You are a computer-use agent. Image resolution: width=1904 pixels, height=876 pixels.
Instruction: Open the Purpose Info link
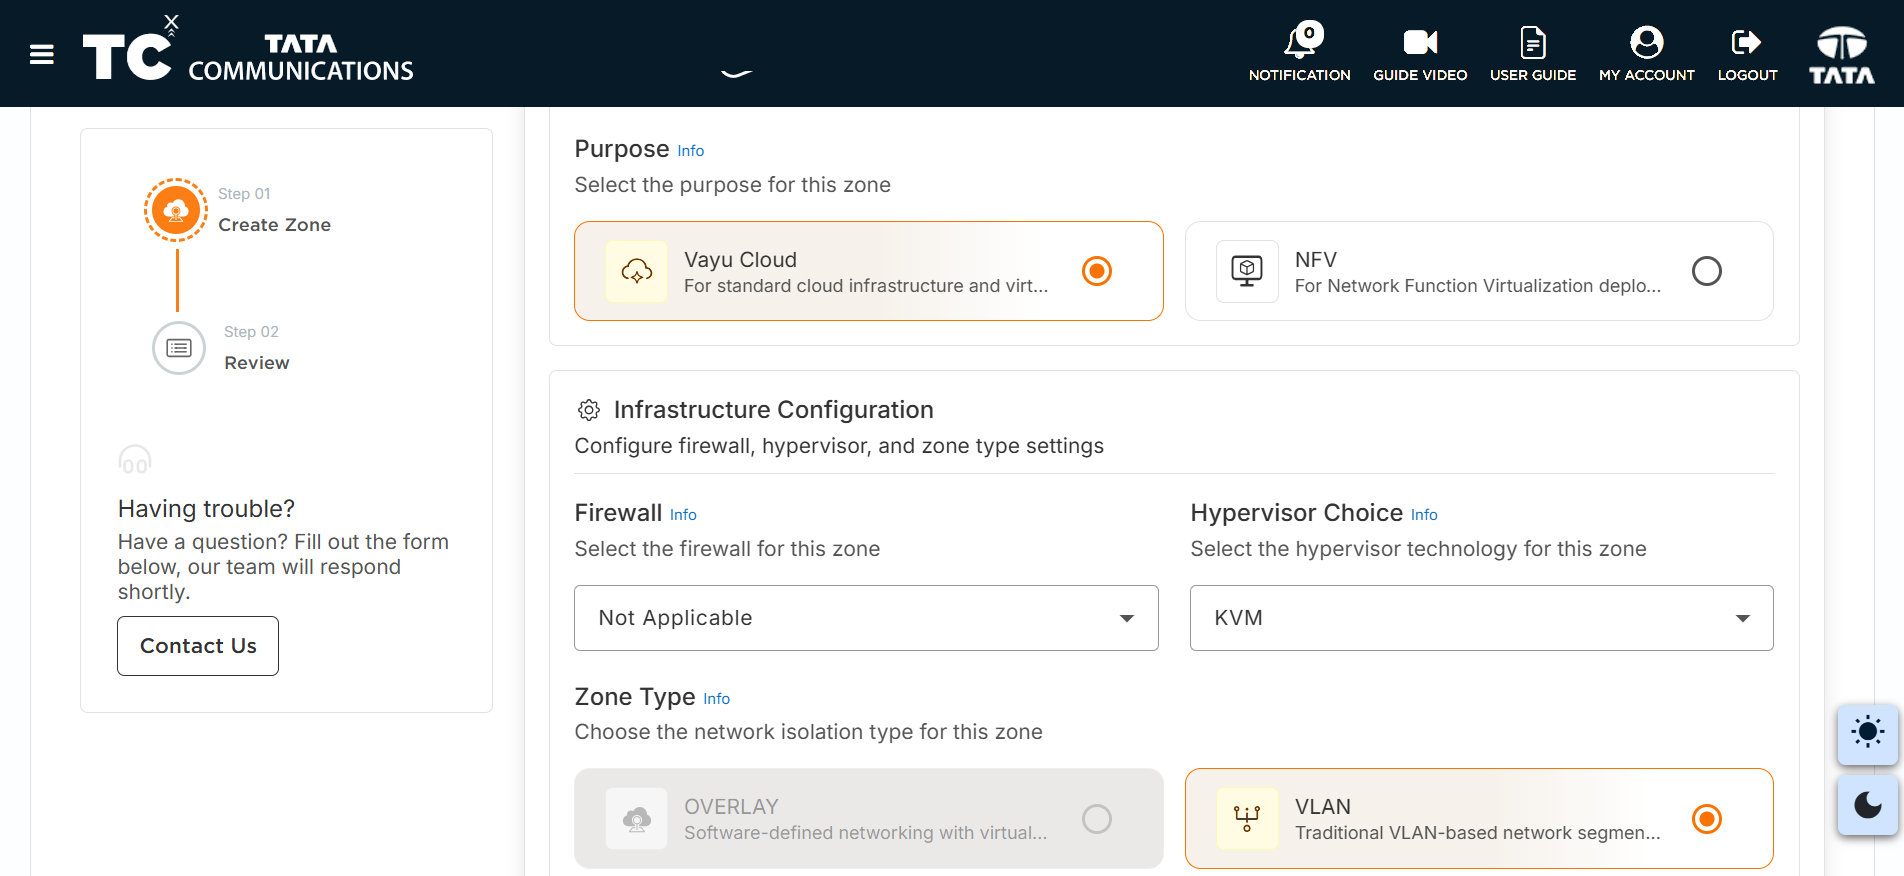pyautogui.click(x=691, y=151)
